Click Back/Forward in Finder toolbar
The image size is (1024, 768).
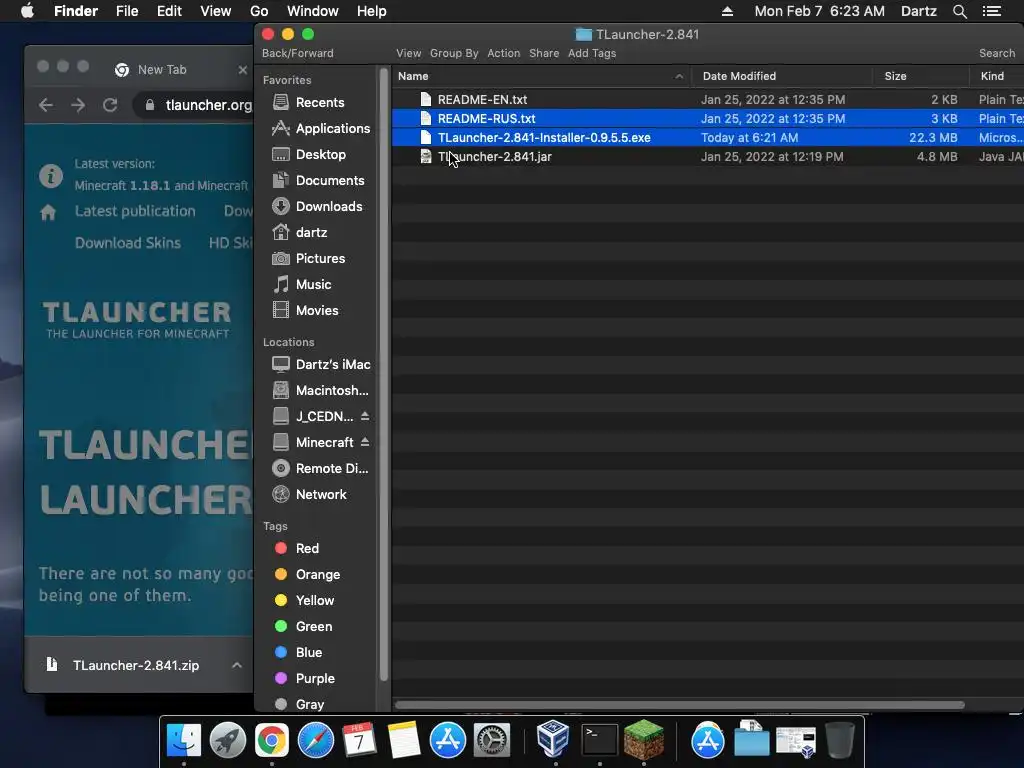click(x=297, y=54)
